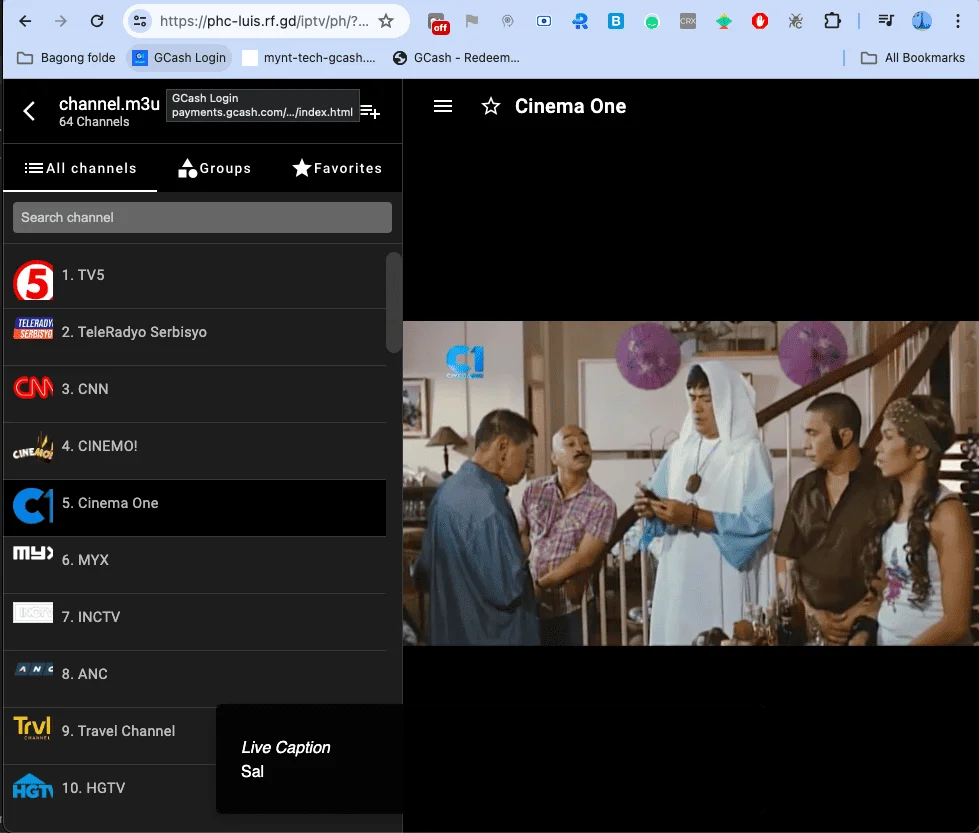Switch to the Groups tab
This screenshot has height=833, width=979.
click(x=214, y=168)
